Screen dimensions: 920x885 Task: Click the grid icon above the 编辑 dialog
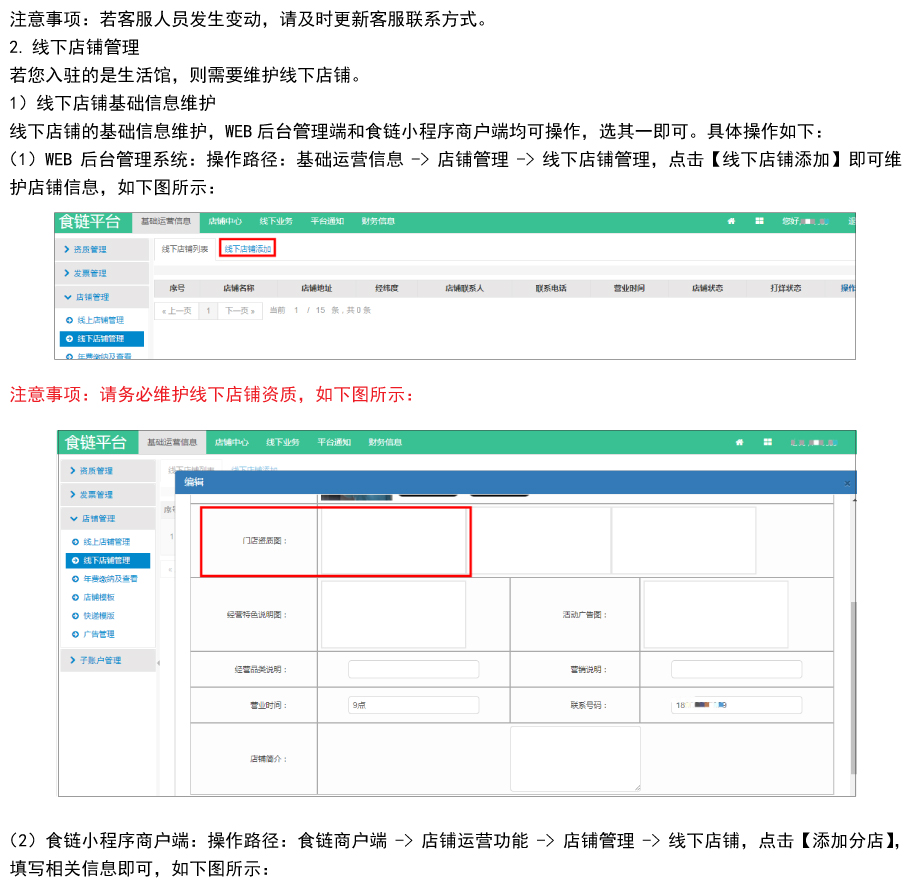[x=767, y=442]
